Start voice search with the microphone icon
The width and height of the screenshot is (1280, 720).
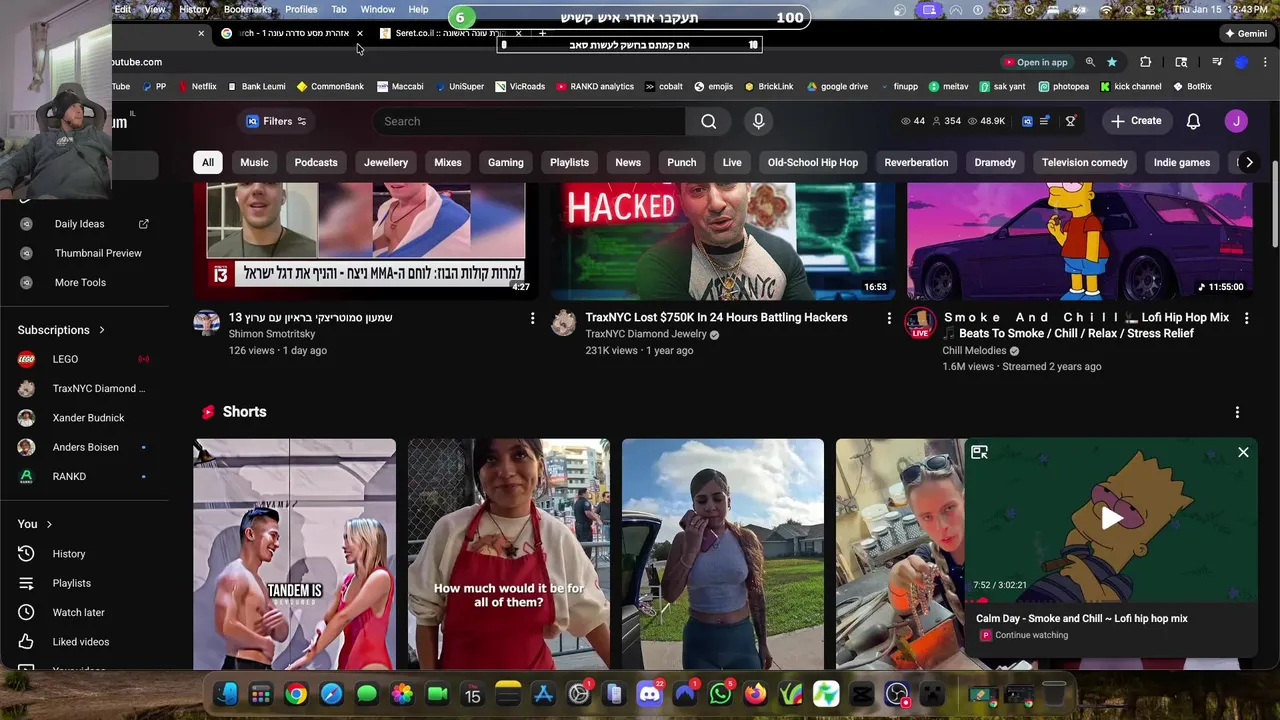pos(758,121)
